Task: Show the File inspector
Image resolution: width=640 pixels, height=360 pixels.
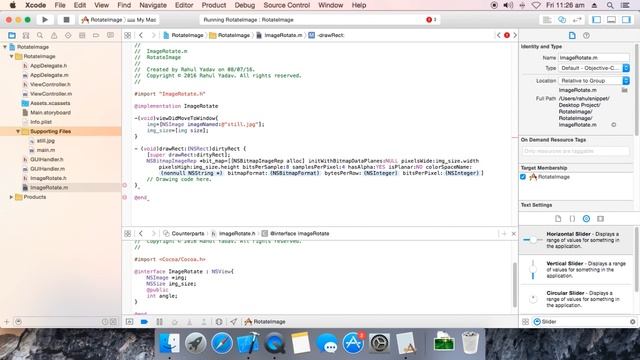Action: pyautogui.click(x=572, y=36)
